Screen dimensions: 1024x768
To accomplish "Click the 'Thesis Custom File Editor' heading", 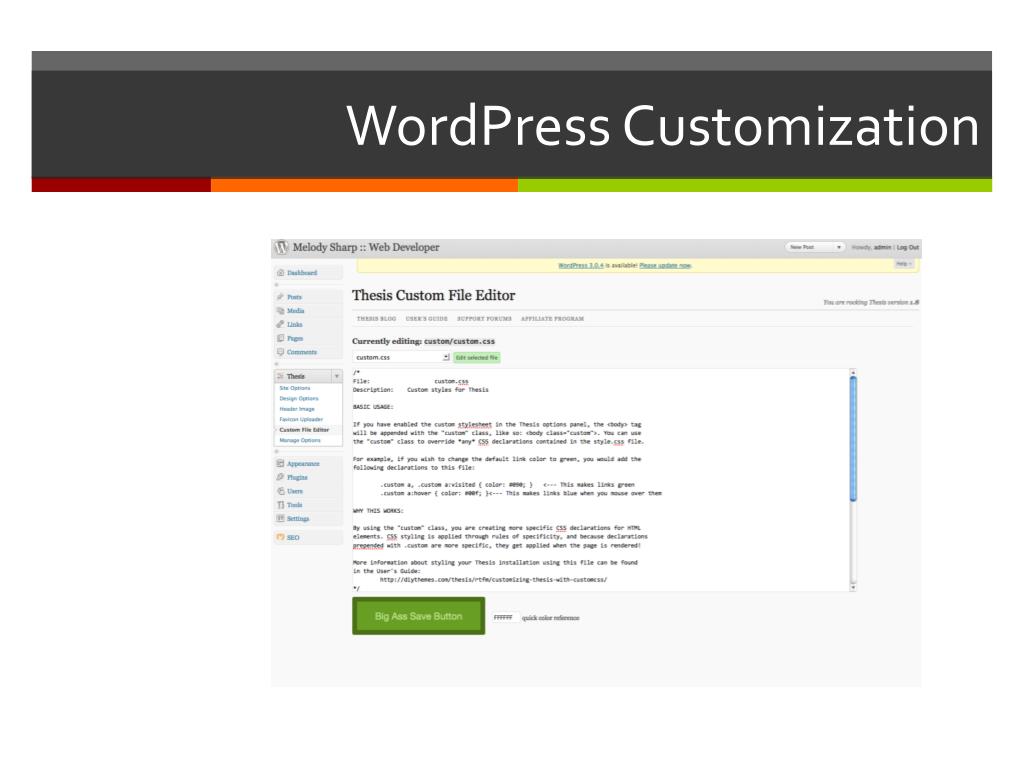I will coord(434,295).
